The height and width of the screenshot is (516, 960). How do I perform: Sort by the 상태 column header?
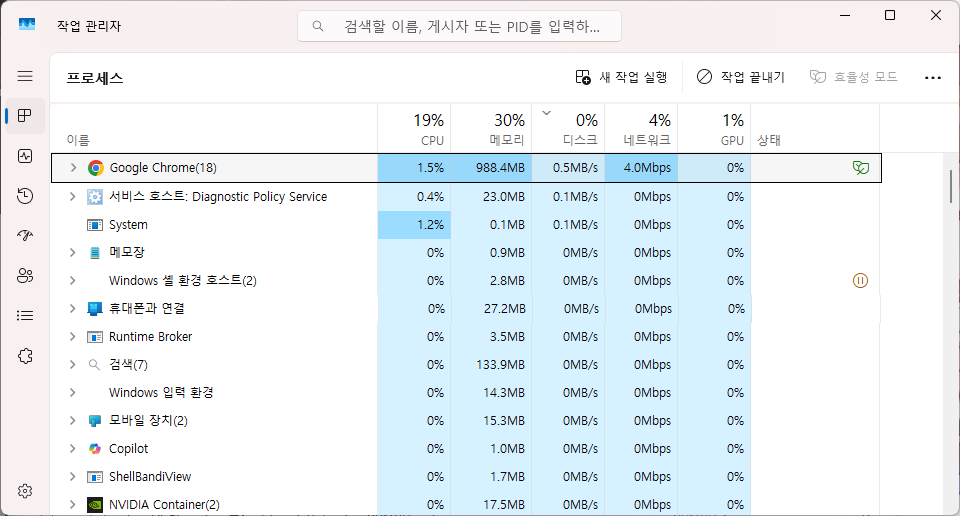pos(816,128)
